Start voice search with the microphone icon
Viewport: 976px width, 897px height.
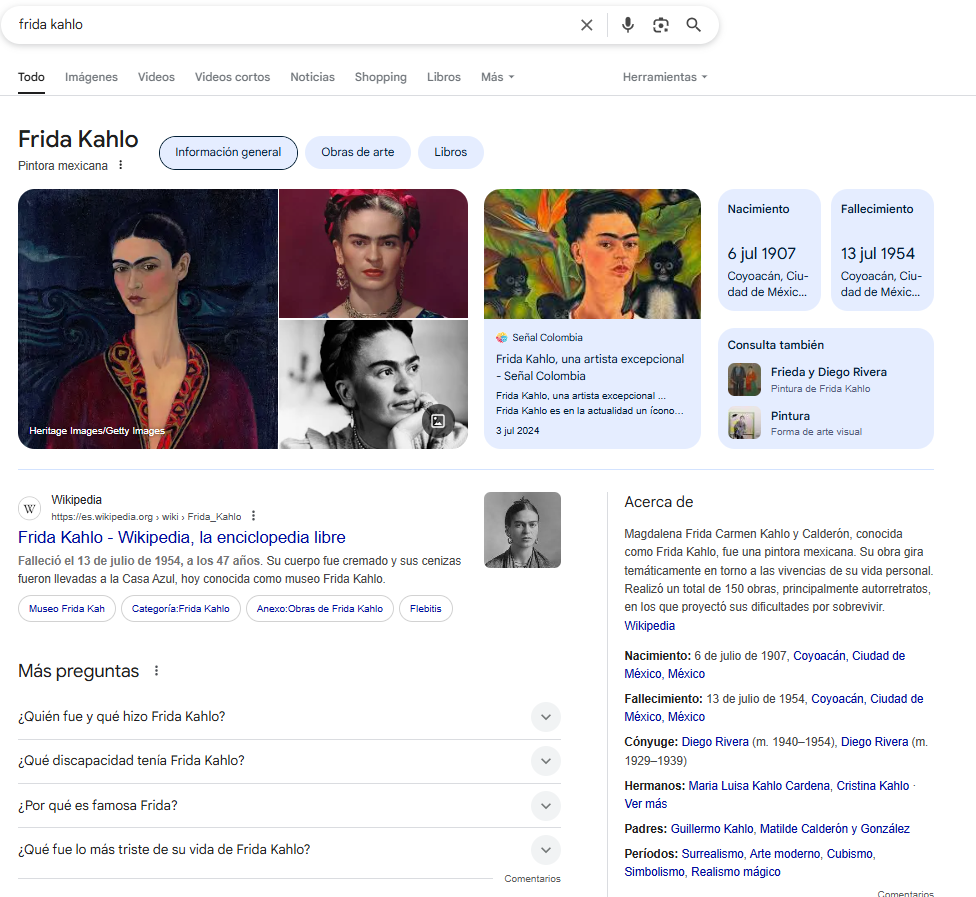pos(627,25)
